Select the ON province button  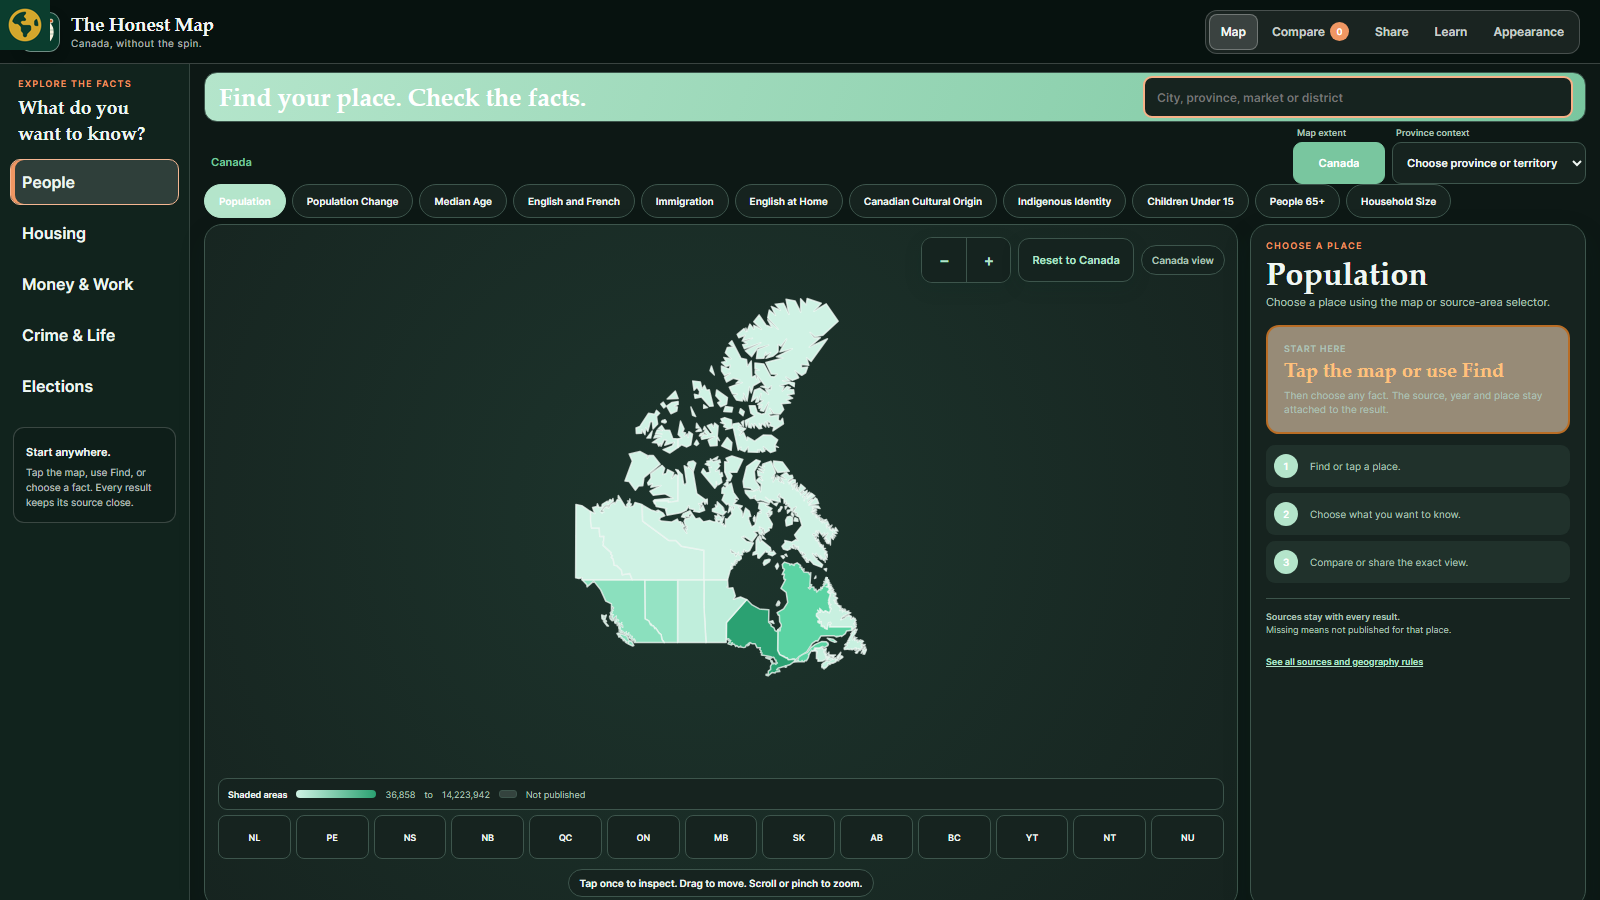coord(643,837)
